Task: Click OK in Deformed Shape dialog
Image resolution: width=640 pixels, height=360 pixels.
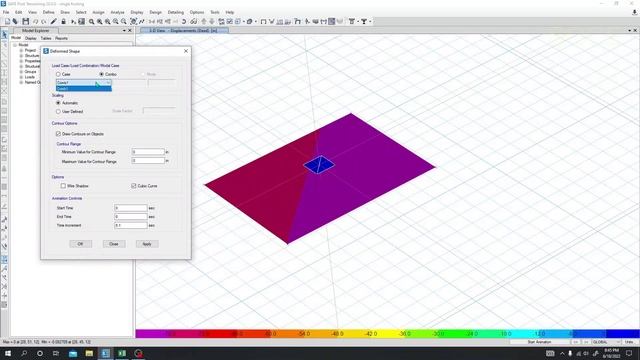Action: point(80,244)
